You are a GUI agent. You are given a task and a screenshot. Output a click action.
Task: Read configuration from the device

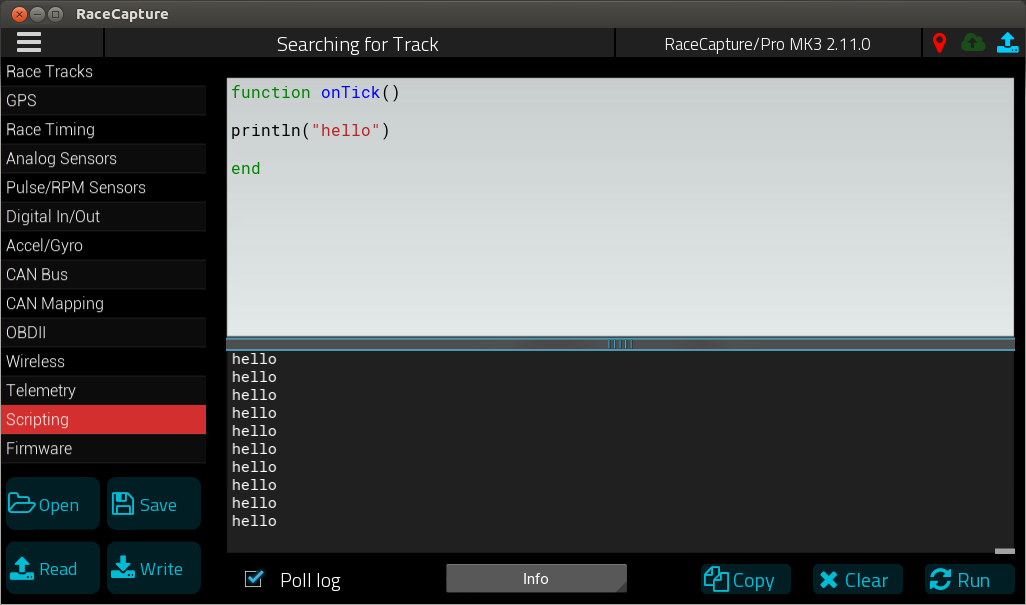(x=53, y=568)
